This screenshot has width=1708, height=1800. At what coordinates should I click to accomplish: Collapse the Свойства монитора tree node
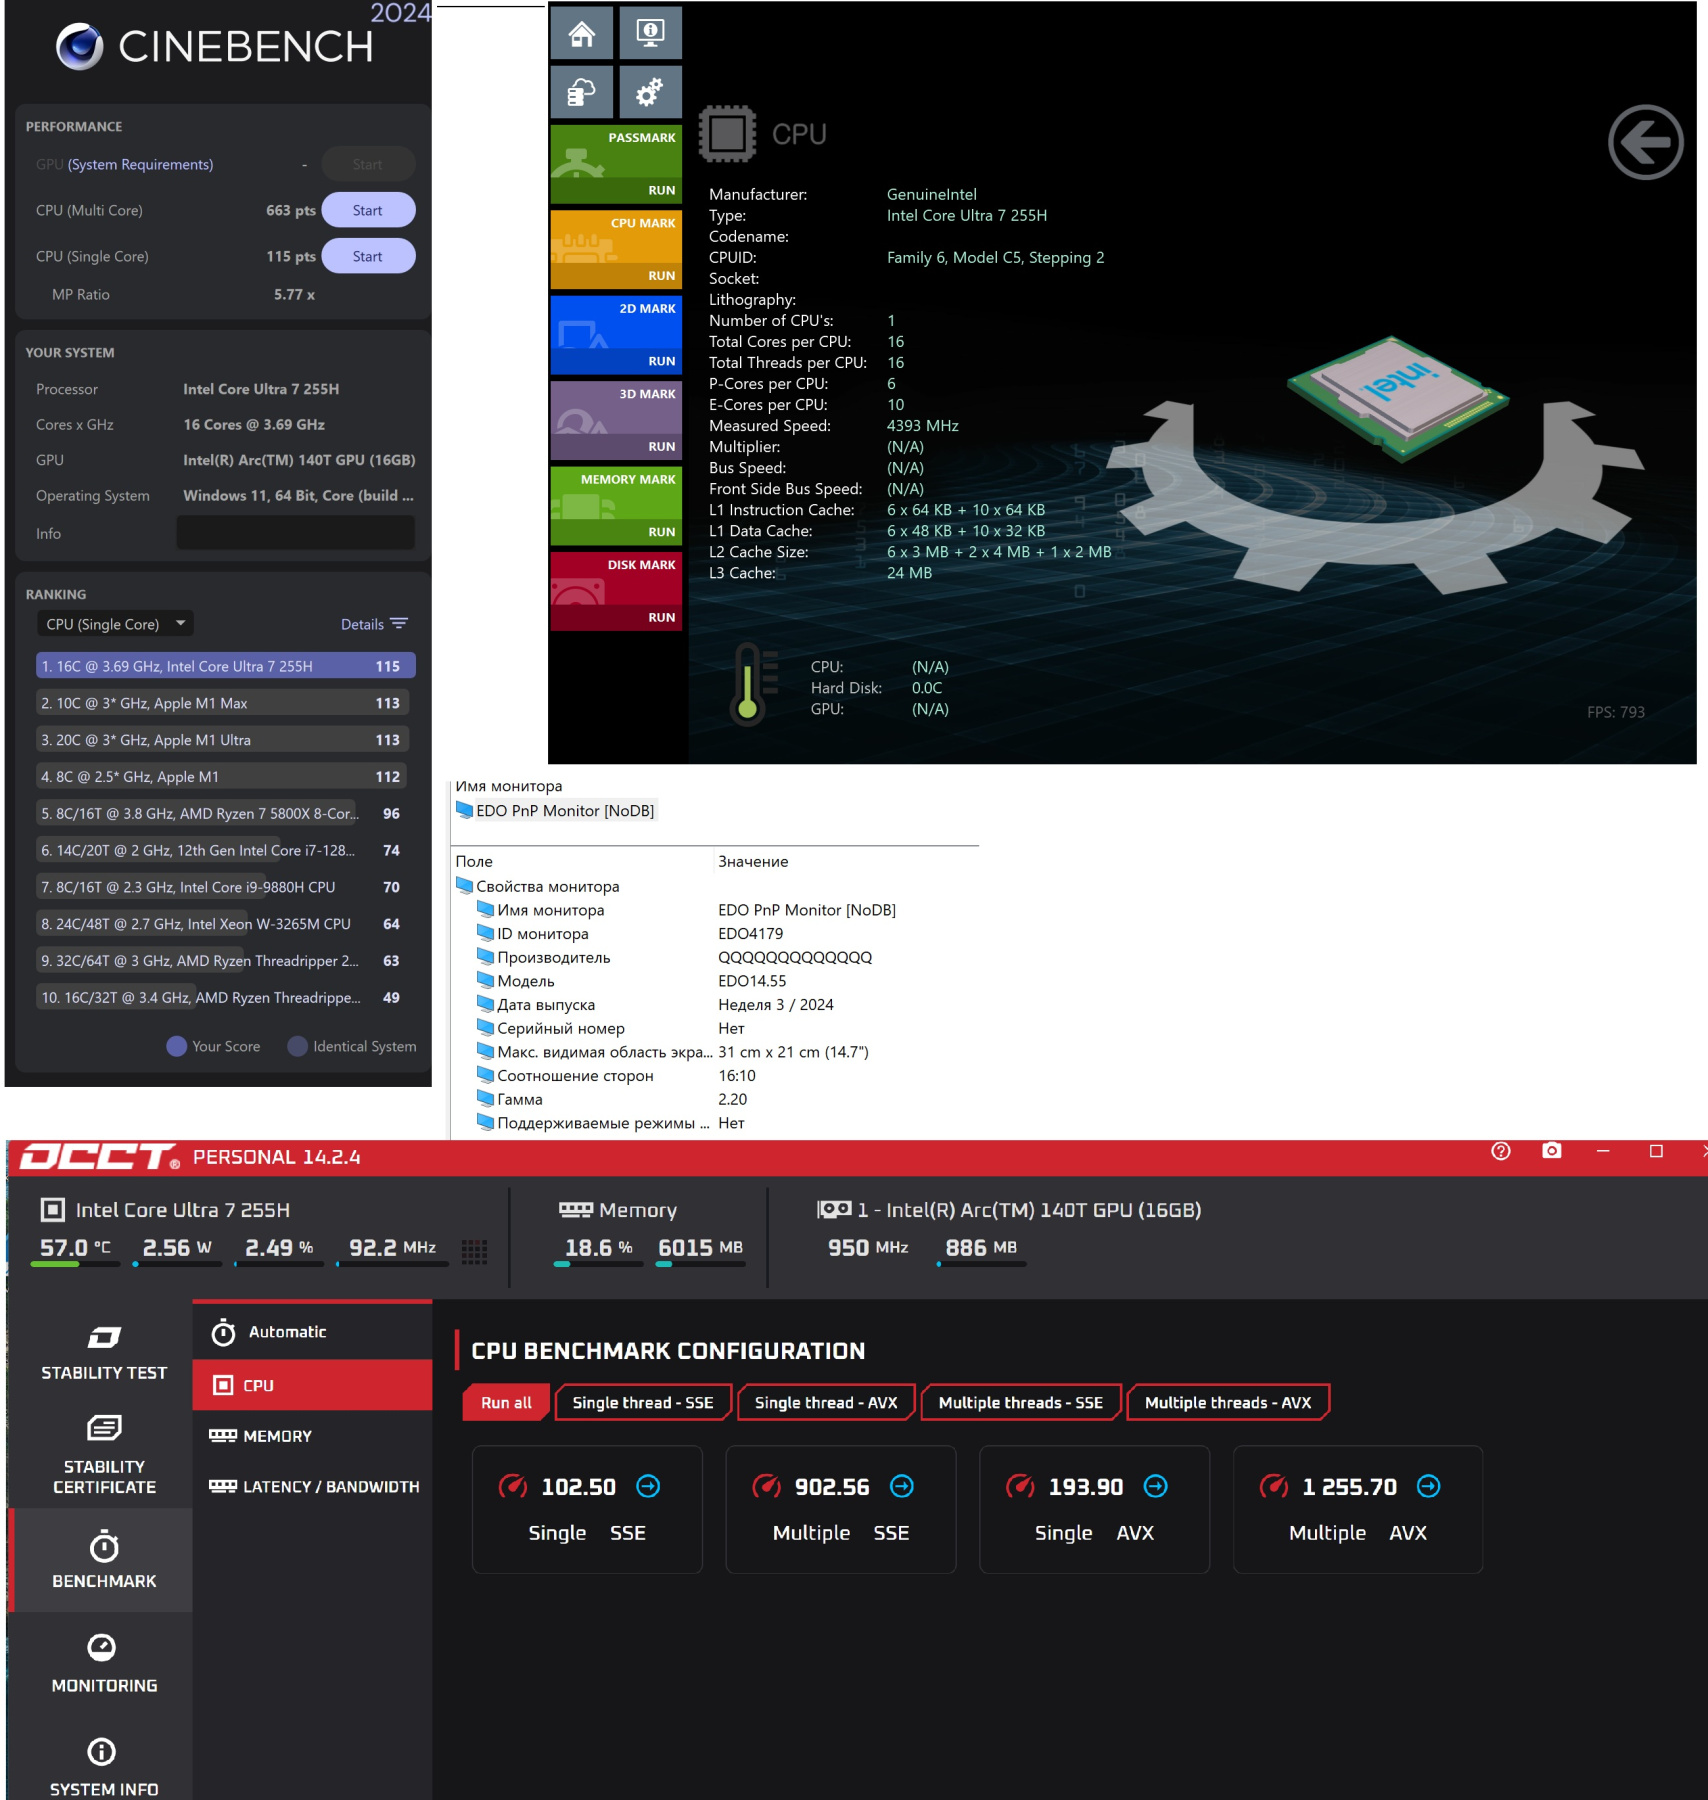coord(464,886)
